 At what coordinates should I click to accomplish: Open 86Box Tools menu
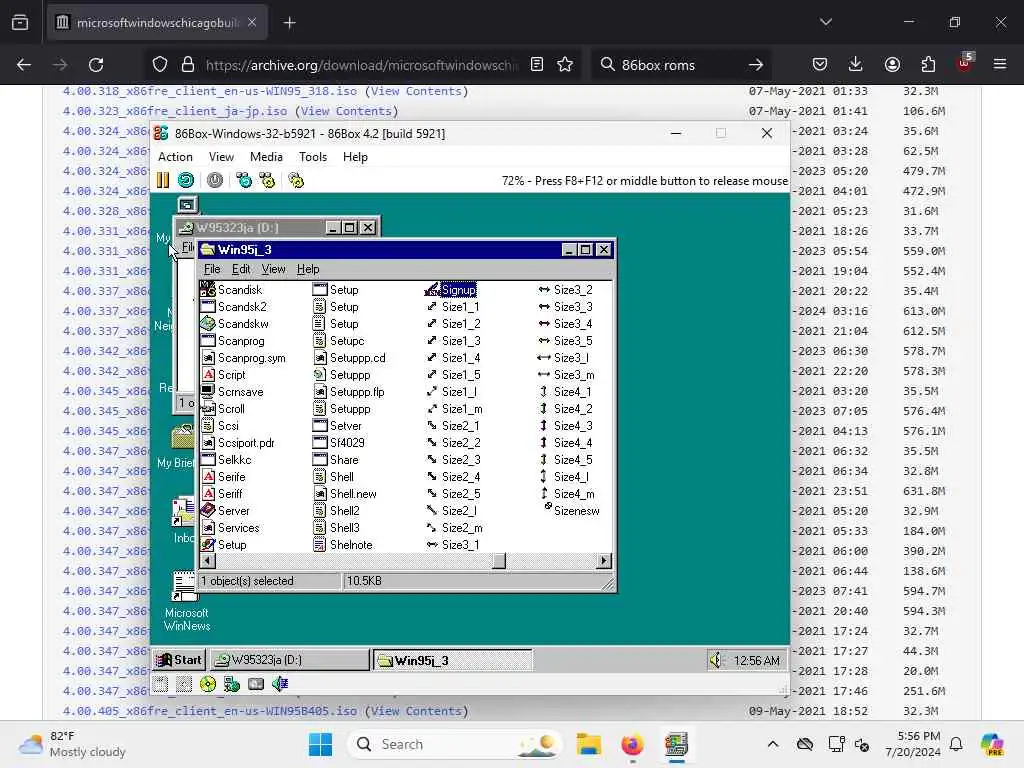pyautogui.click(x=313, y=157)
